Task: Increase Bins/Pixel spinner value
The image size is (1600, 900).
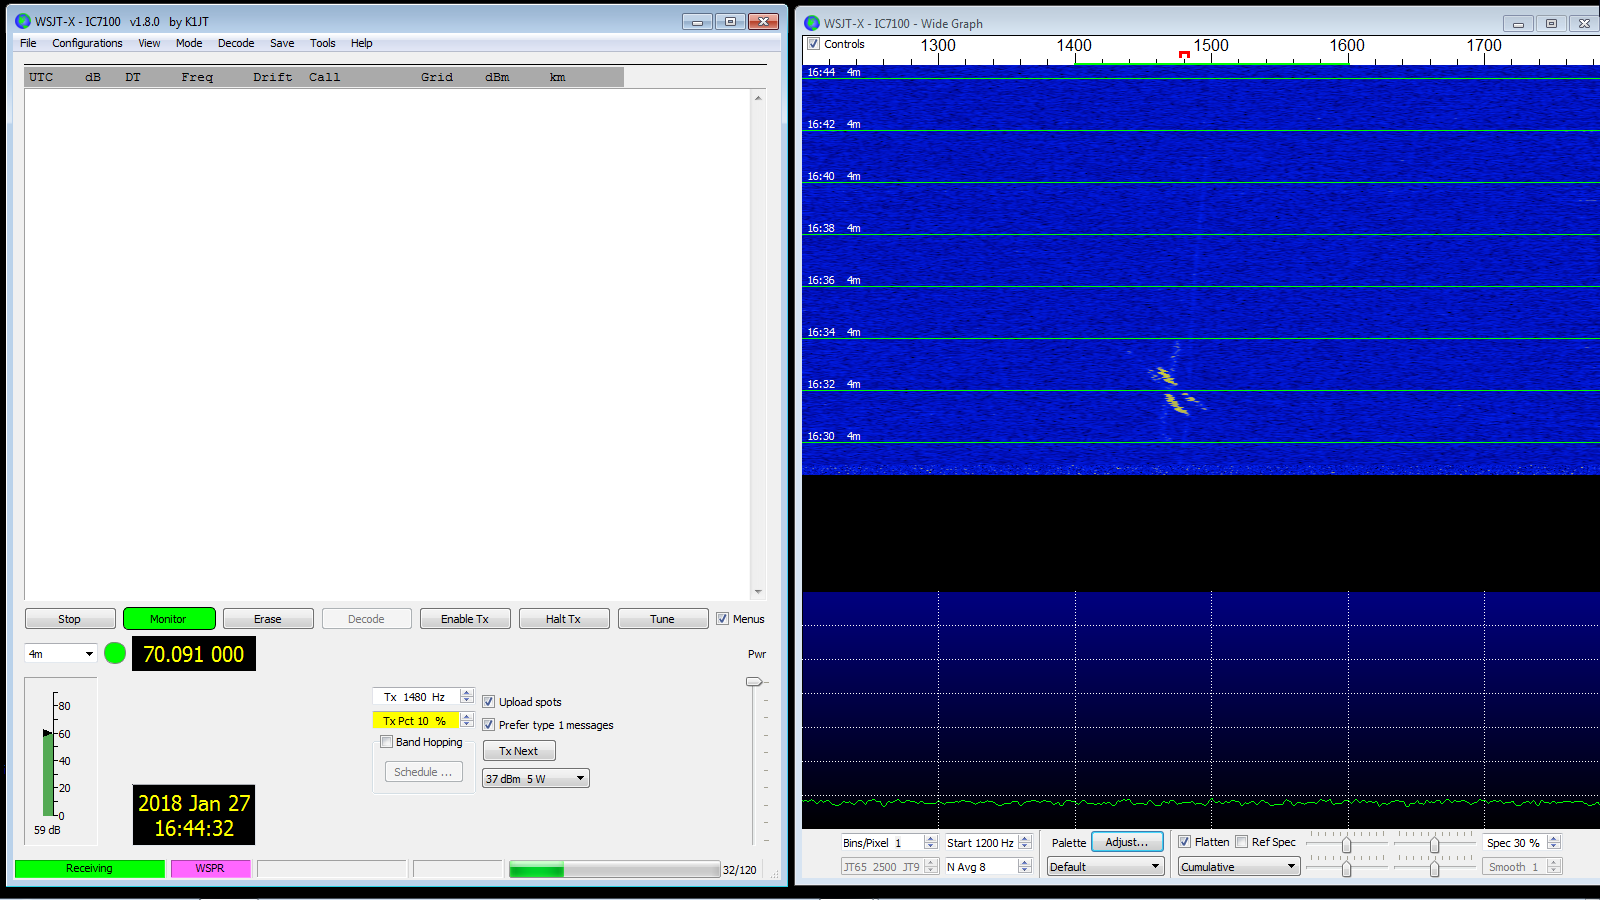Action: tap(931, 839)
